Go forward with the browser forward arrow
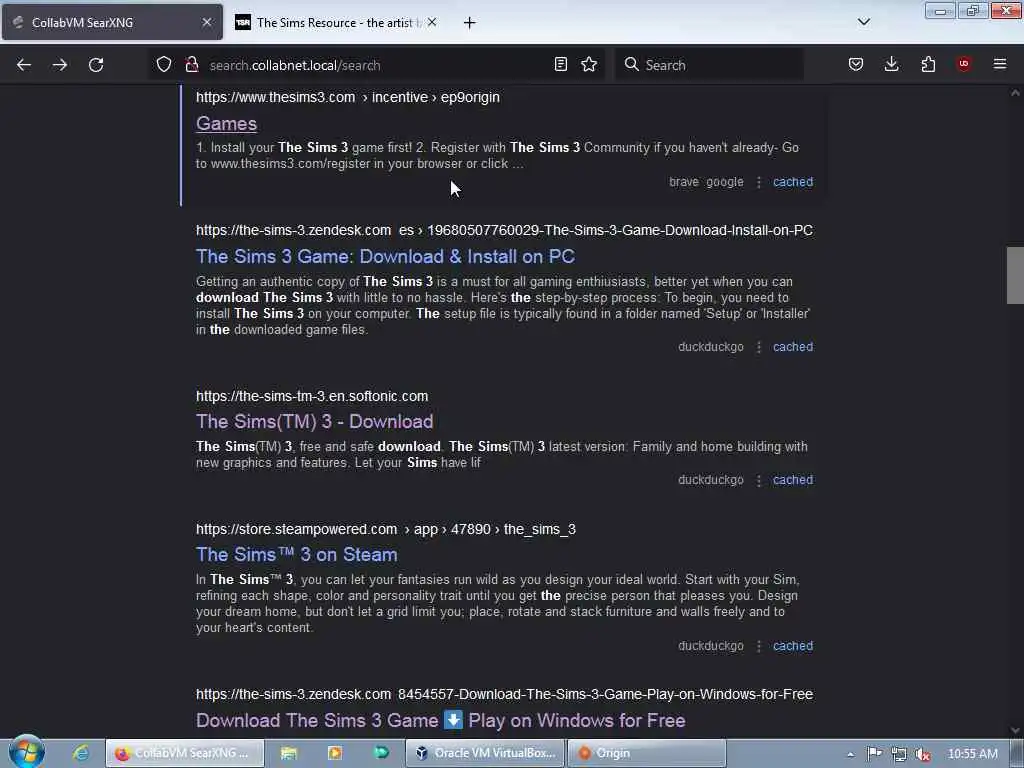 click(59, 65)
